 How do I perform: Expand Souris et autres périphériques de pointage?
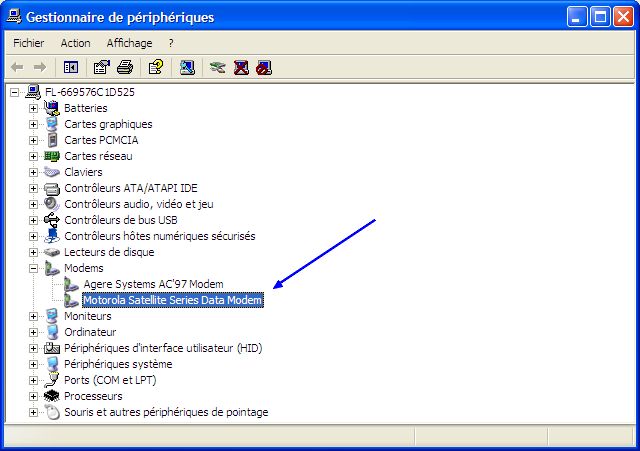tap(33, 412)
